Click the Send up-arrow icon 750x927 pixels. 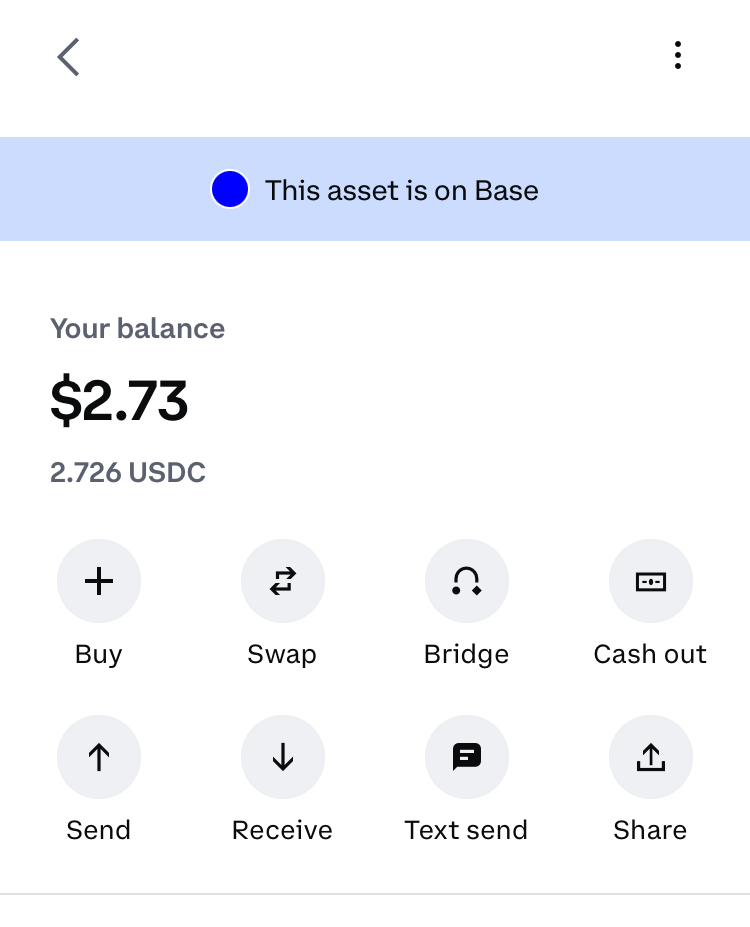(x=99, y=757)
